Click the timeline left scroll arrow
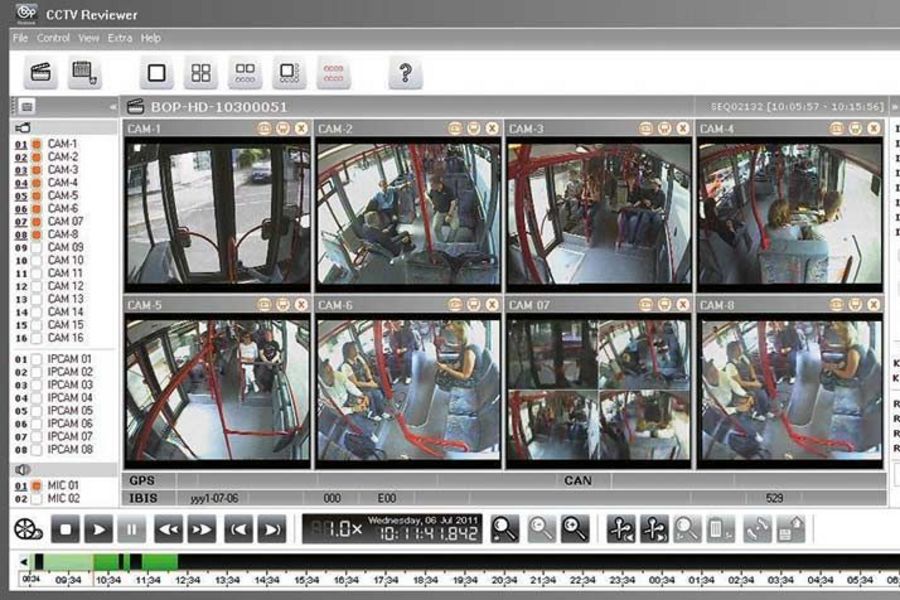 pyautogui.click(x=23, y=562)
